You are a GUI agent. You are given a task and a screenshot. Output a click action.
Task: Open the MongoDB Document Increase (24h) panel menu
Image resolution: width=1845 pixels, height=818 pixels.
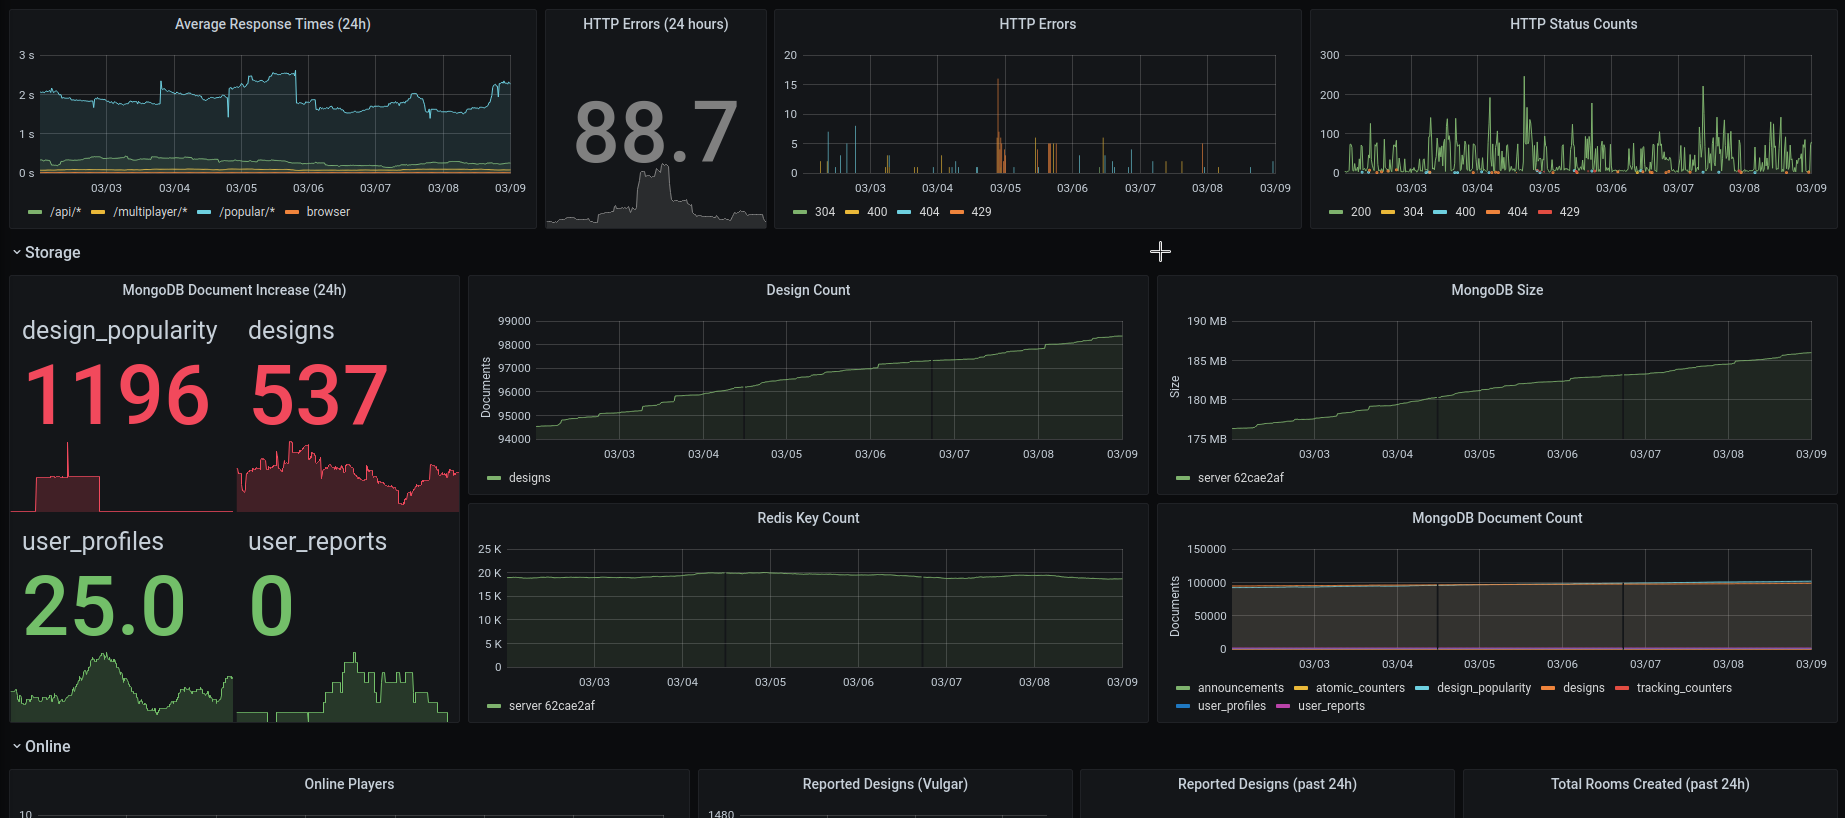coord(234,290)
